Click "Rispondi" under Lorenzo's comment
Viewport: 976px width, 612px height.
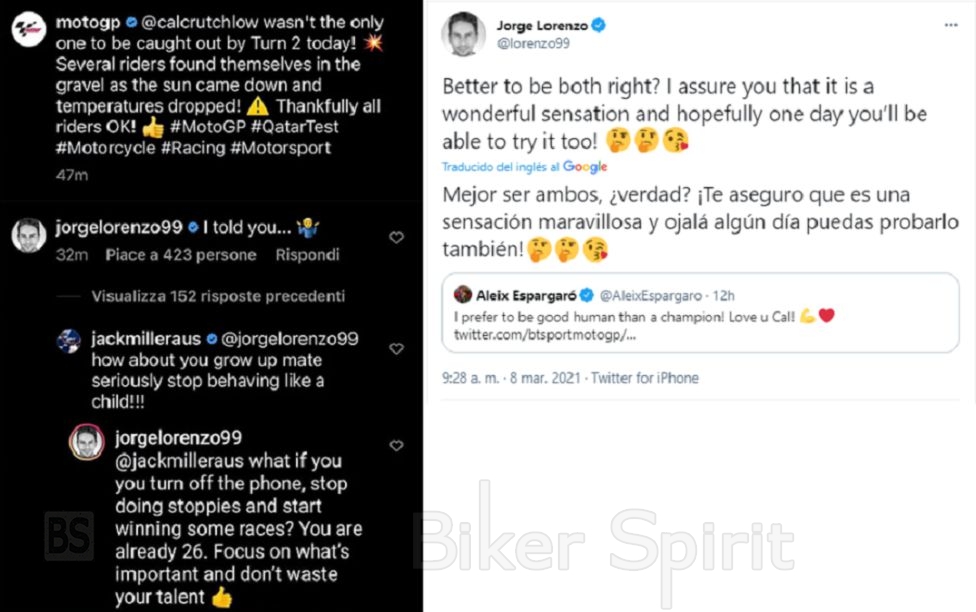point(307,255)
